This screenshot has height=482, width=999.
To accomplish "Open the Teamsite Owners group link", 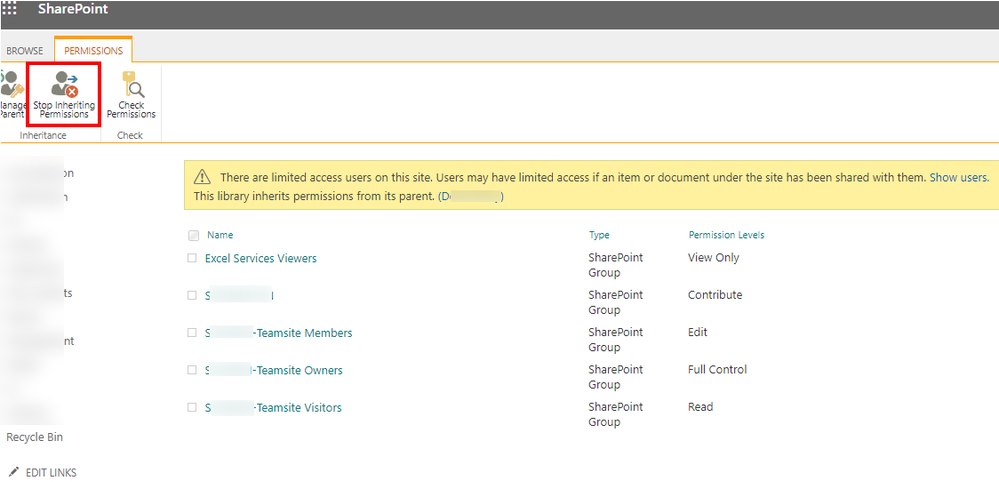I will pyautogui.click(x=274, y=370).
